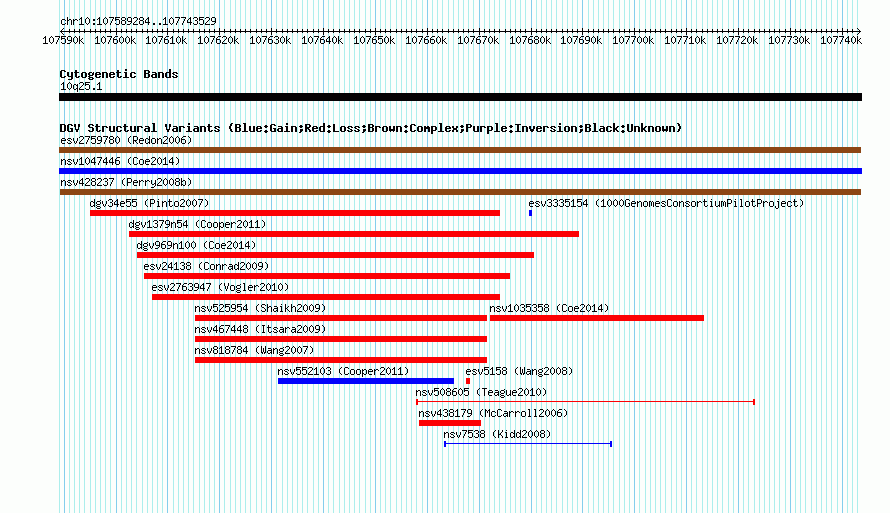Click the nsv508605 (Teague2010) label
This screenshot has height=513, width=890.
481,392
